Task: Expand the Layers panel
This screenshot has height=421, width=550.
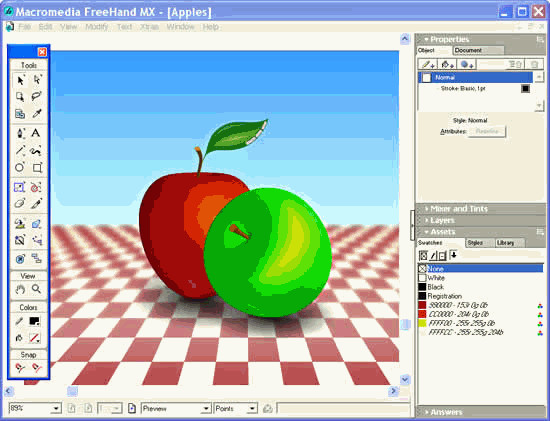Action: coord(441,220)
